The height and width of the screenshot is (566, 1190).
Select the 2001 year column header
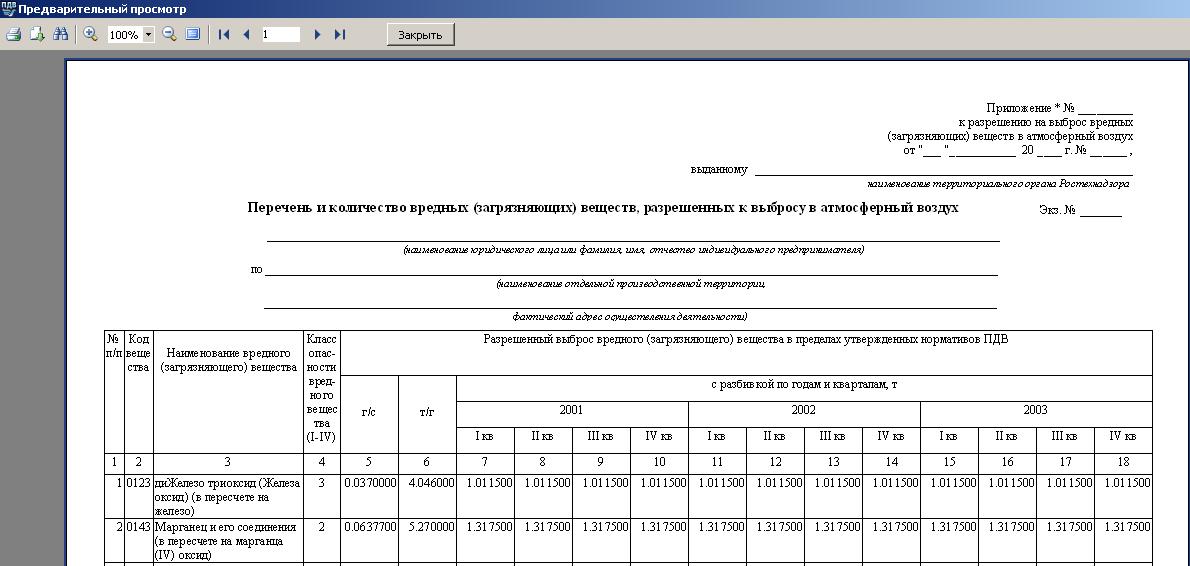(571, 411)
